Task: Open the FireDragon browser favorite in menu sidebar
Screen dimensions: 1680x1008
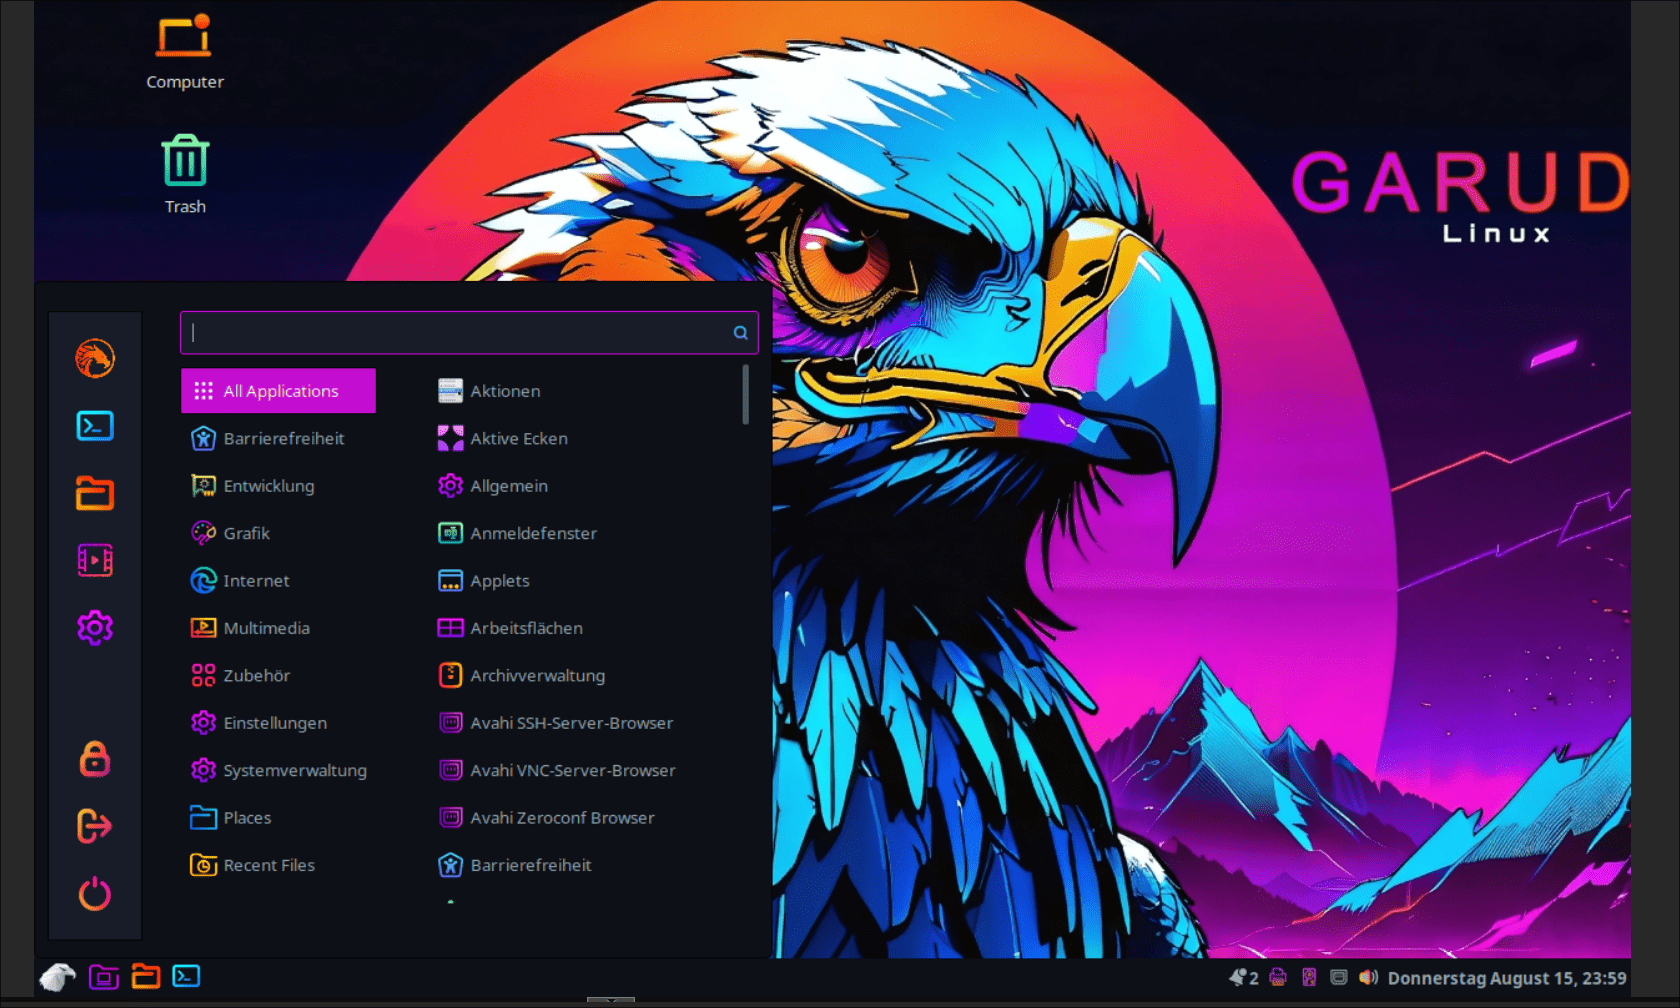Action: (x=95, y=358)
